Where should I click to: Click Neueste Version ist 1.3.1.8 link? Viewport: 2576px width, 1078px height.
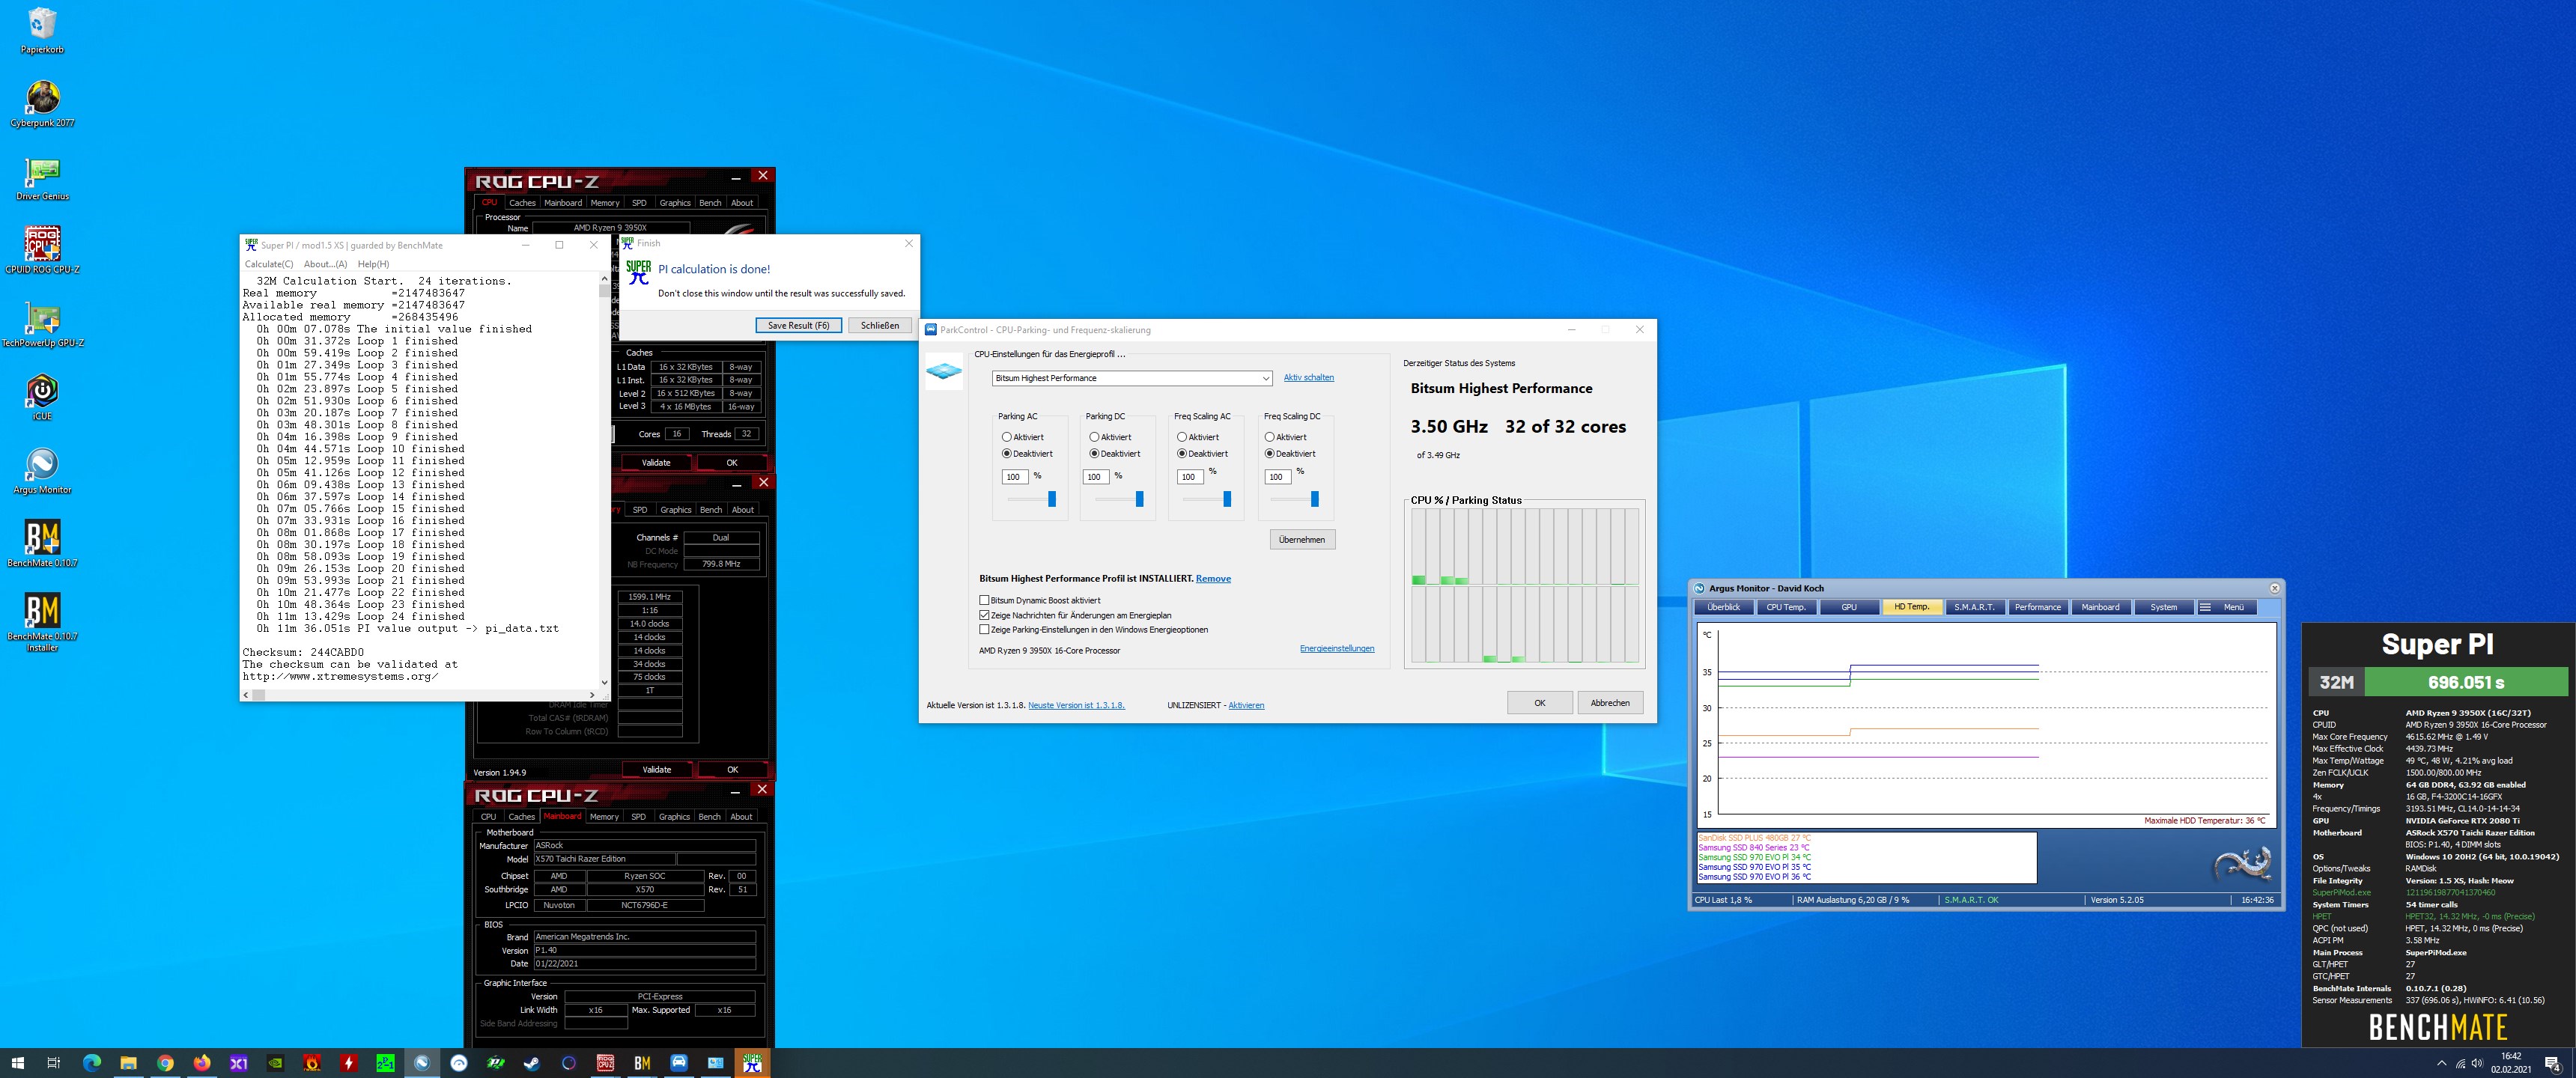pyautogui.click(x=1076, y=705)
